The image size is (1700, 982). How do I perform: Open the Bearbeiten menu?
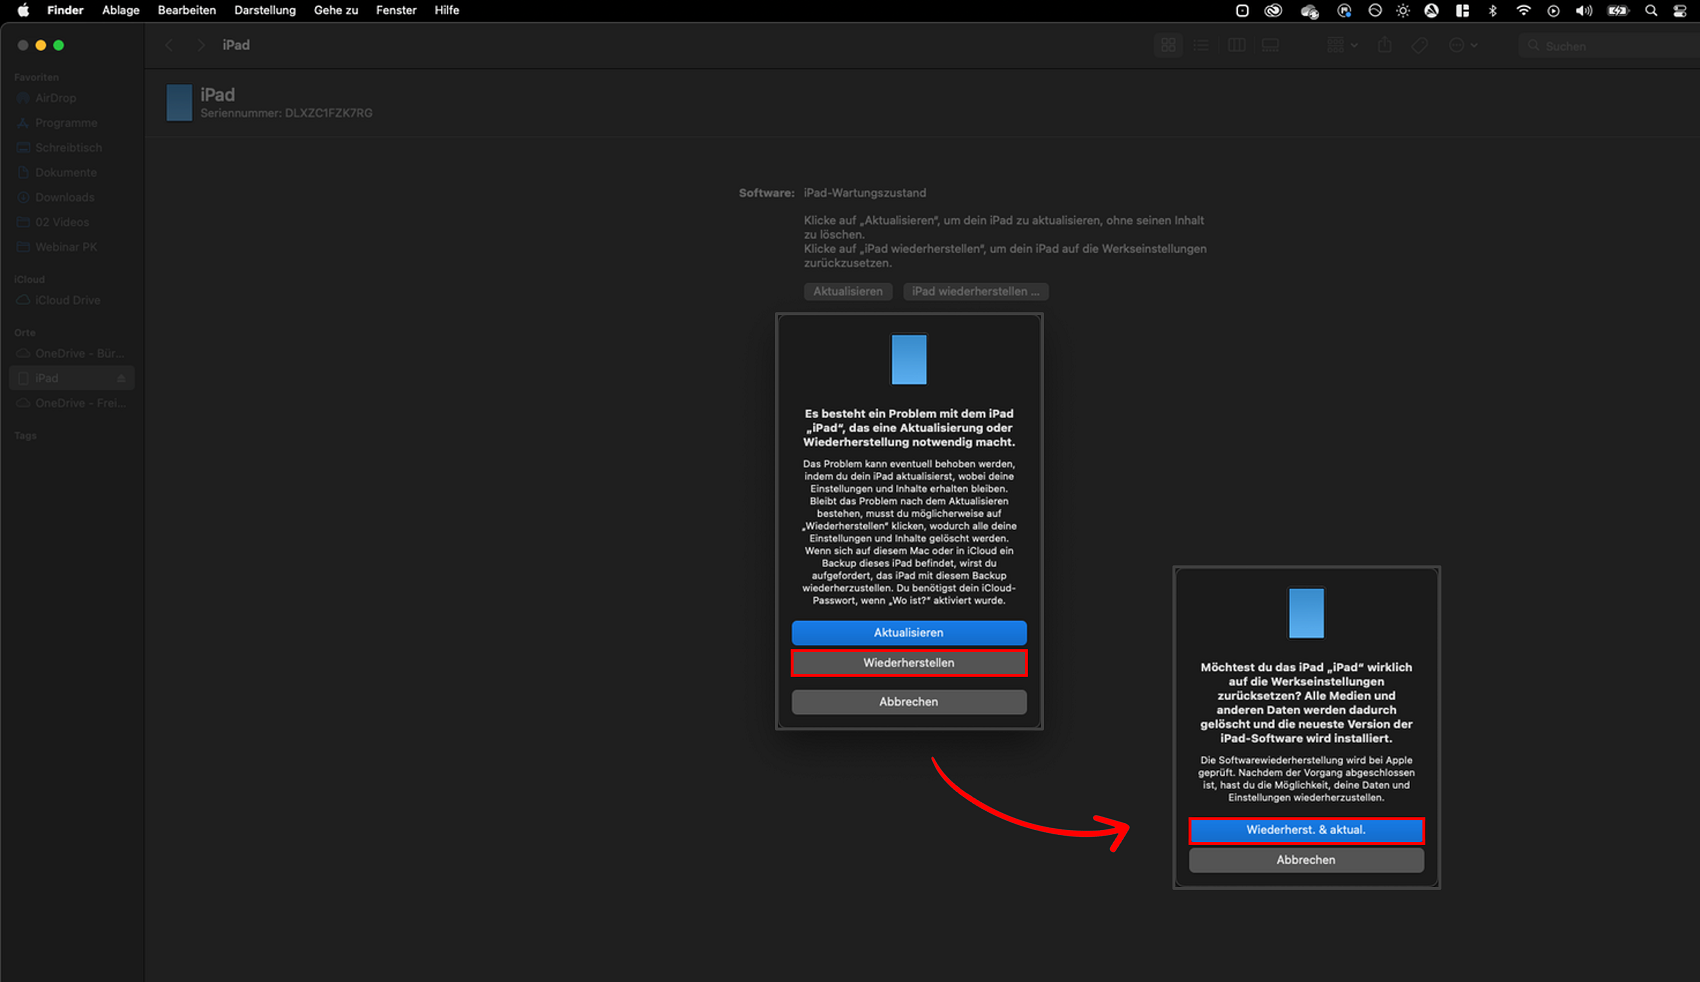pos(187,10)
